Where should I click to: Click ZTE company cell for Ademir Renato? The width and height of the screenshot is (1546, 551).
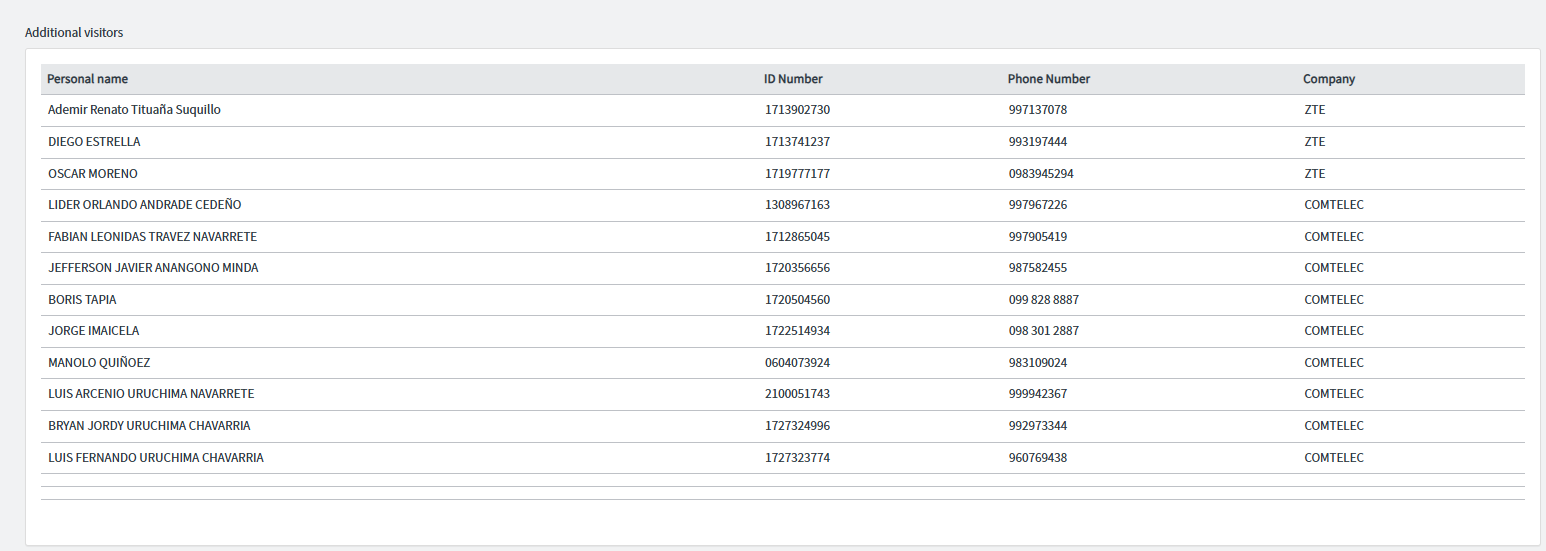click(x=1315, y=110)
